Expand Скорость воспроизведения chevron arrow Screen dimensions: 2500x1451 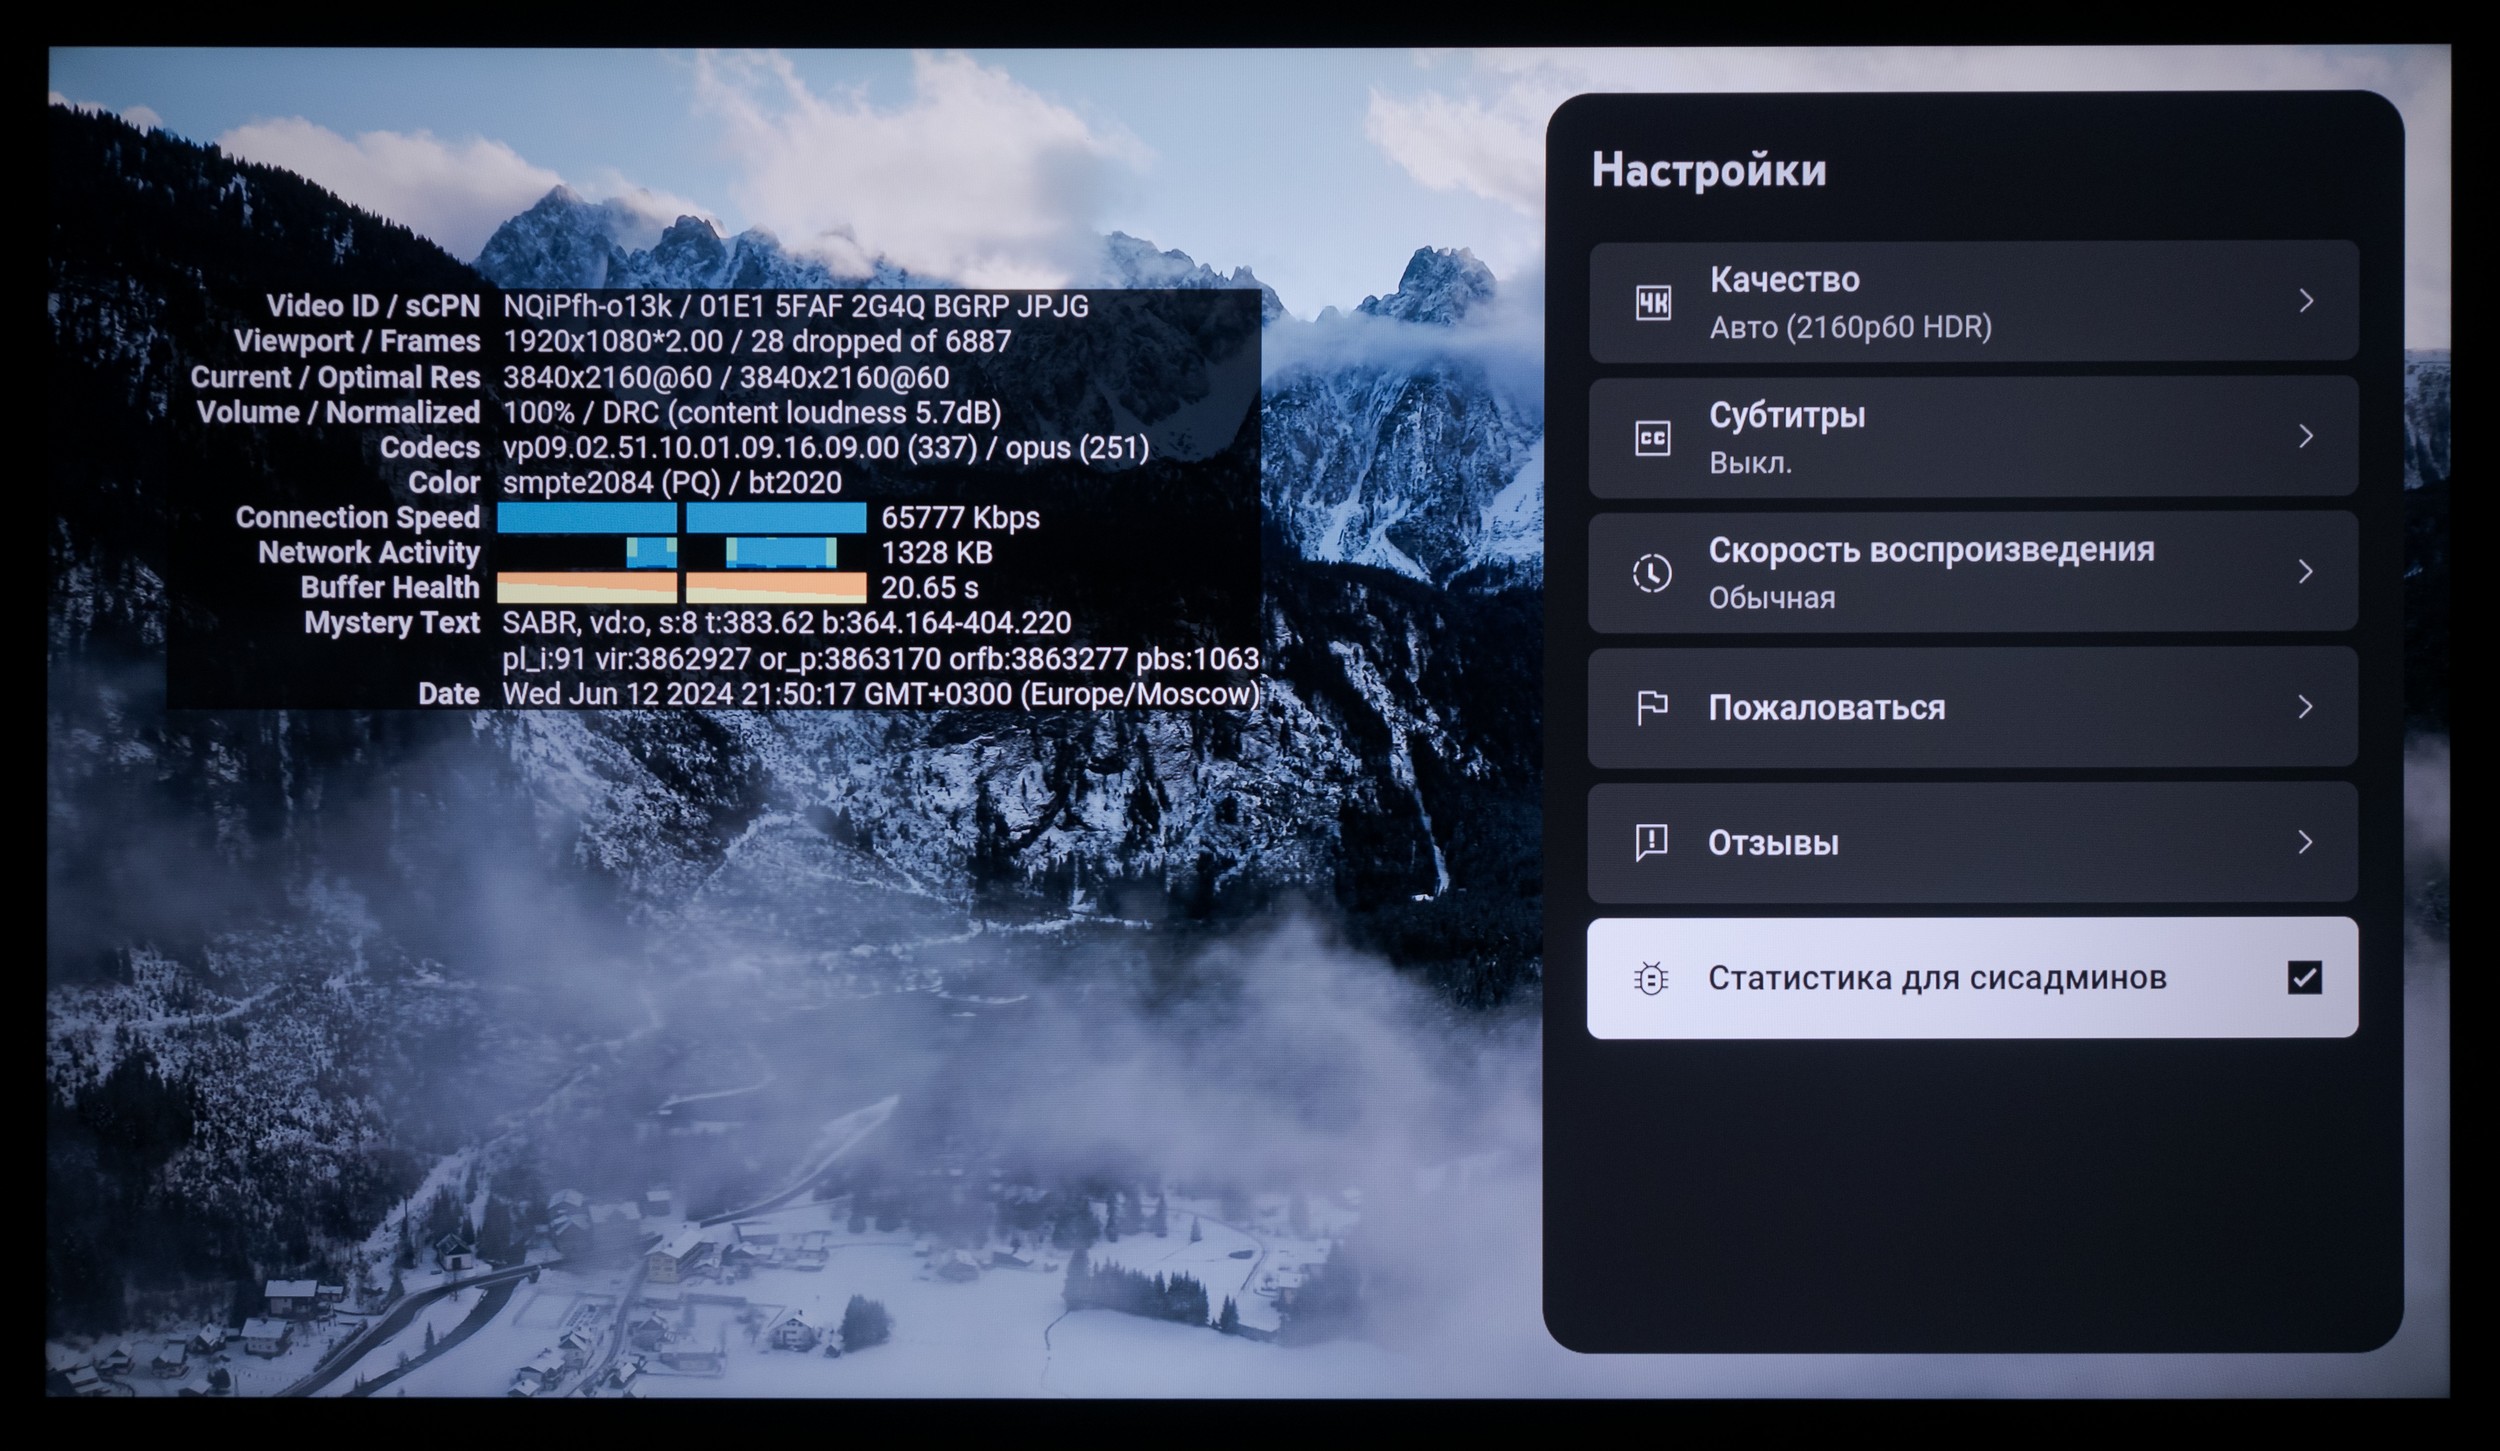pos(2306,571)
